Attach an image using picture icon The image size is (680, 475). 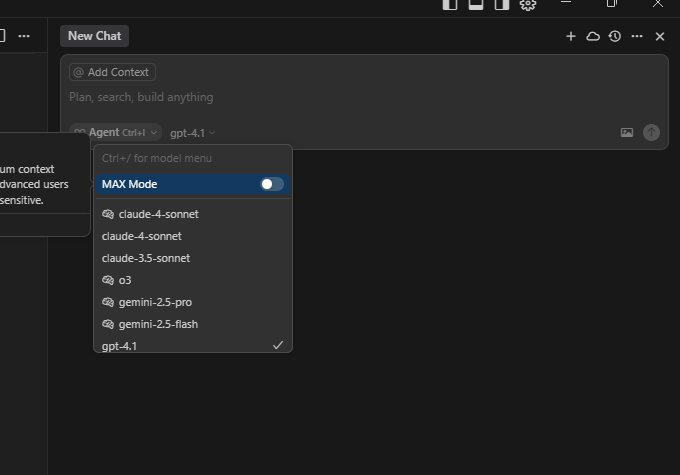click(627, 132)
